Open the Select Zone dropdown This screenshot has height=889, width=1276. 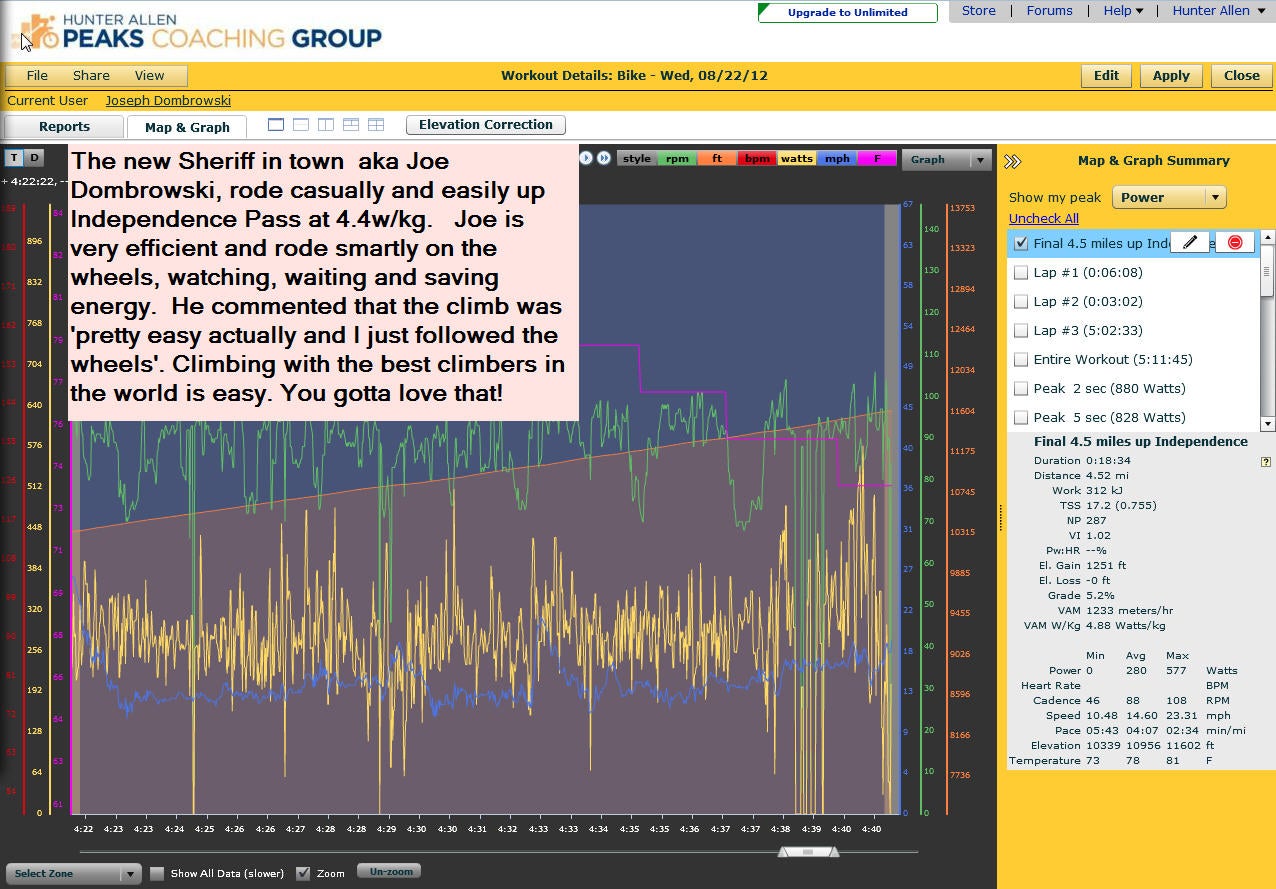[73, 873]
